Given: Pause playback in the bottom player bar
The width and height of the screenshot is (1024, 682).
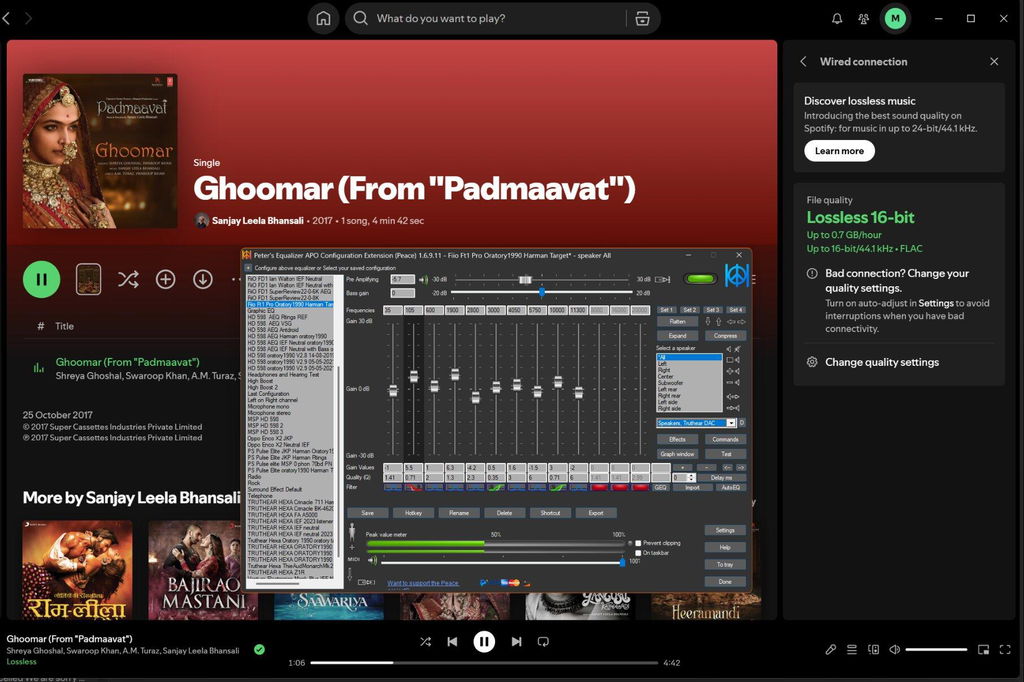Looking at the screenshot, I should coord(484,641).
